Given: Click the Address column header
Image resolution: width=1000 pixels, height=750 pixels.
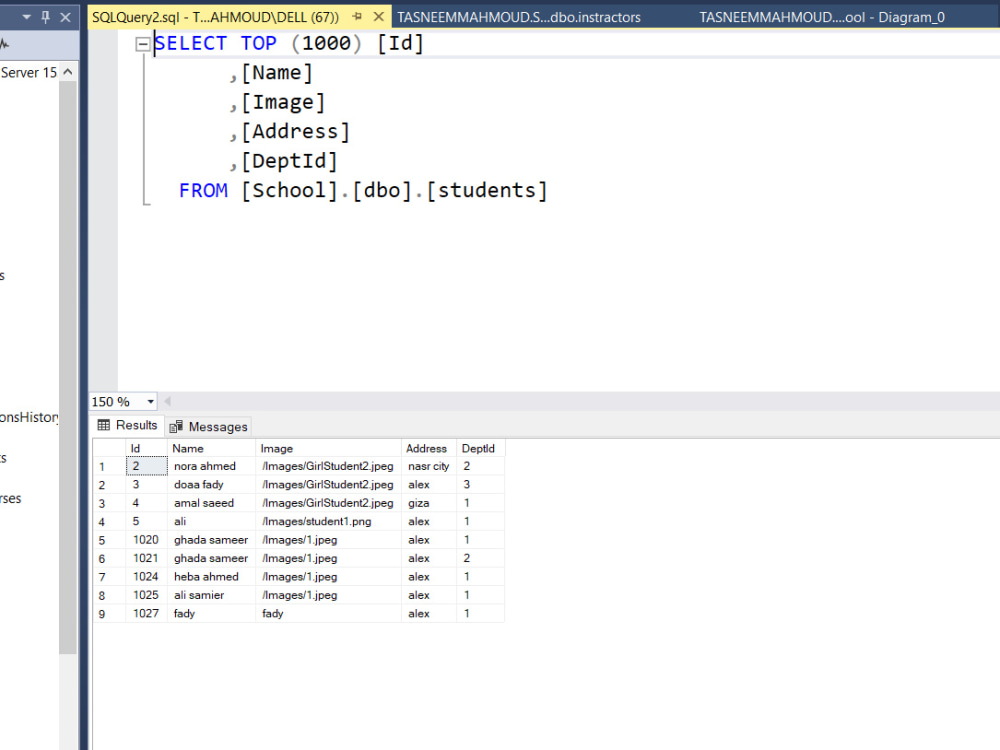Looking at the screenshot, I should coord(429,448).
